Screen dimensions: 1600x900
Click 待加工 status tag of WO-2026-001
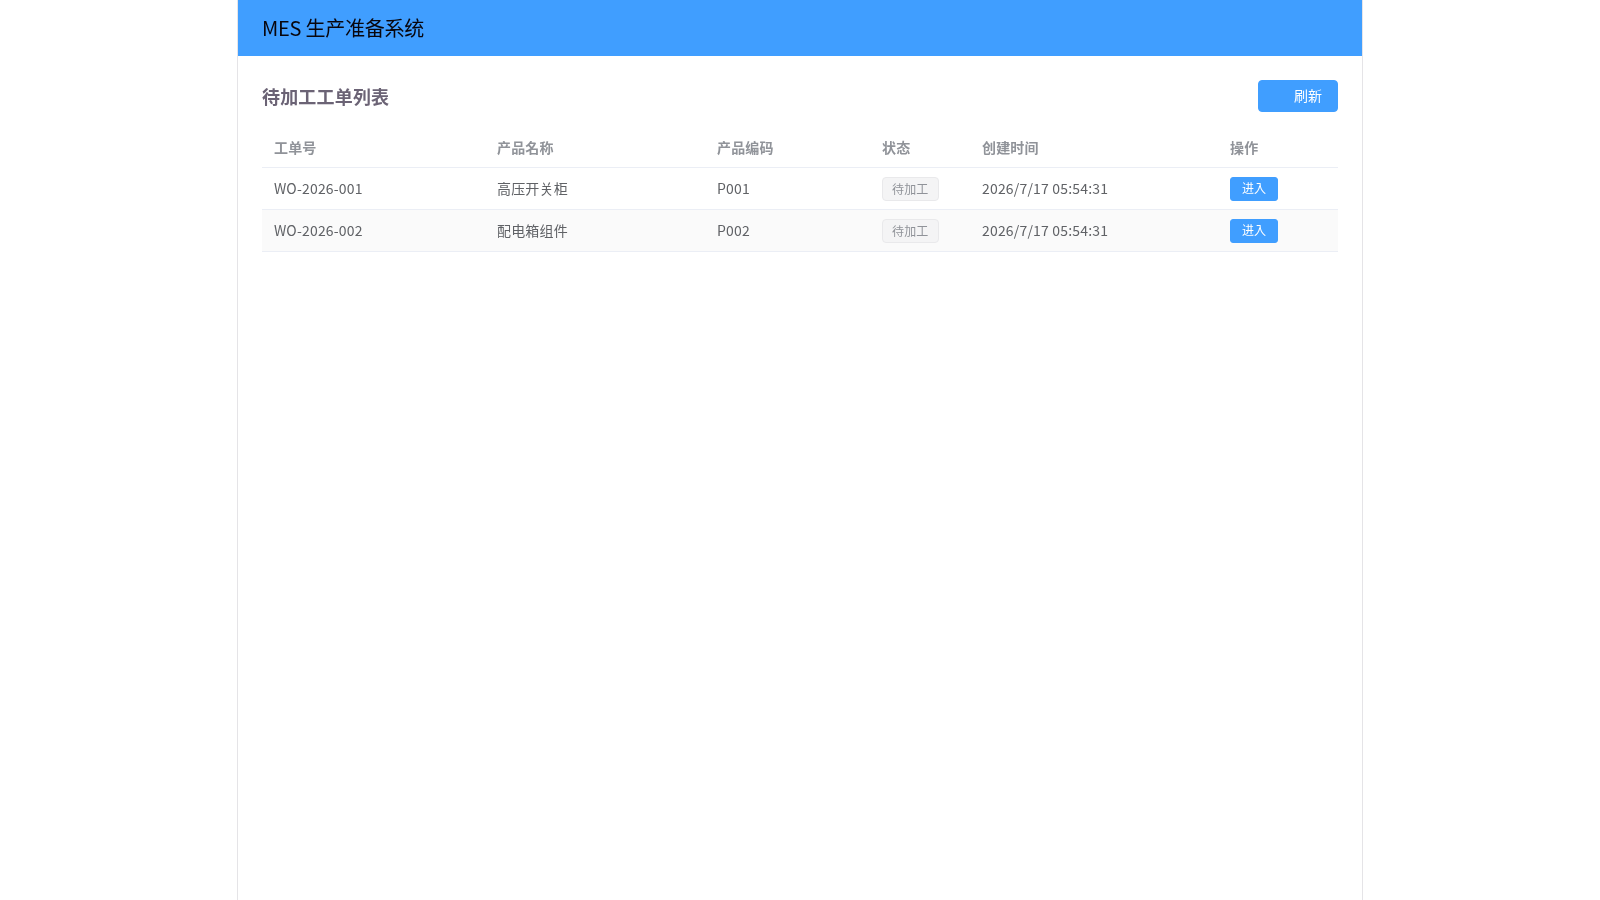pyautogui.click(x=910, y=189)
